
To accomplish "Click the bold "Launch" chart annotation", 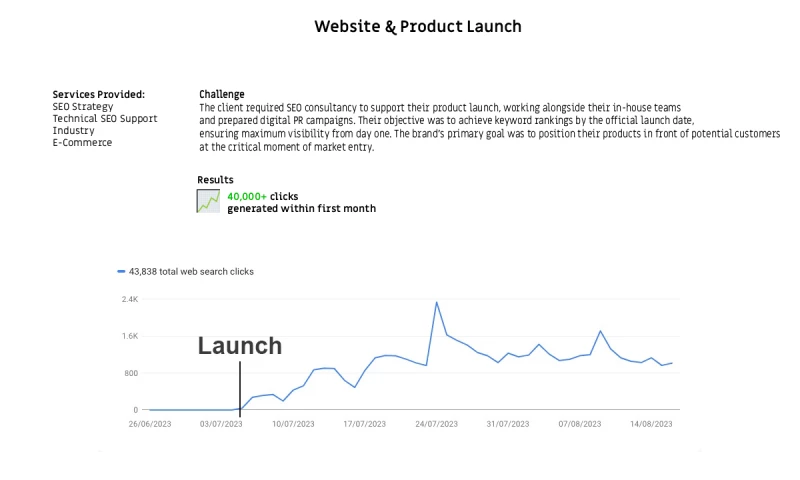I will [240, 346].
